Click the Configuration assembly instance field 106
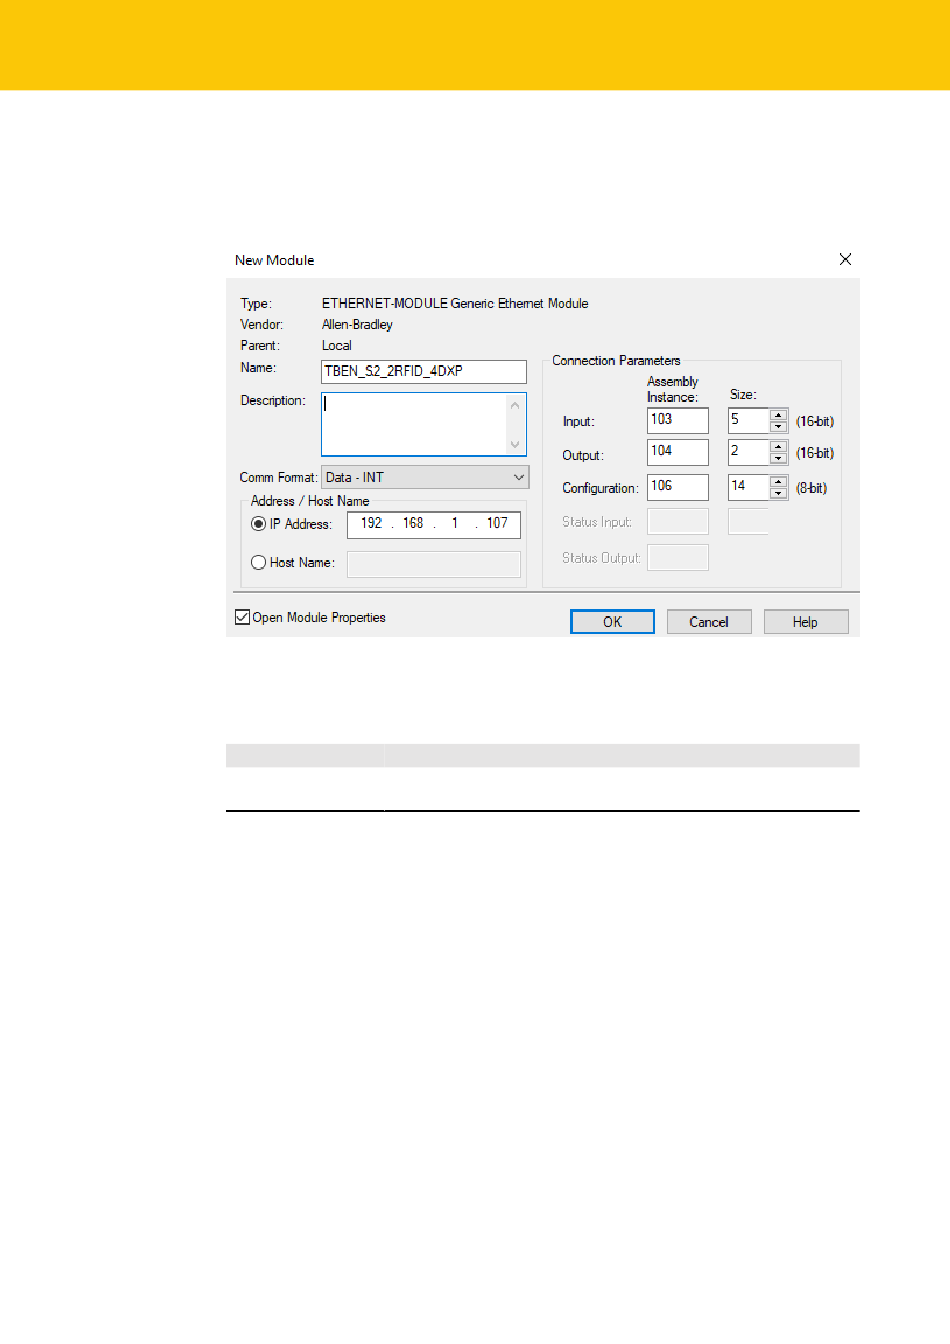Image resolution: width=950 pixels, height=1344 pixels. [x=678, y=487]
